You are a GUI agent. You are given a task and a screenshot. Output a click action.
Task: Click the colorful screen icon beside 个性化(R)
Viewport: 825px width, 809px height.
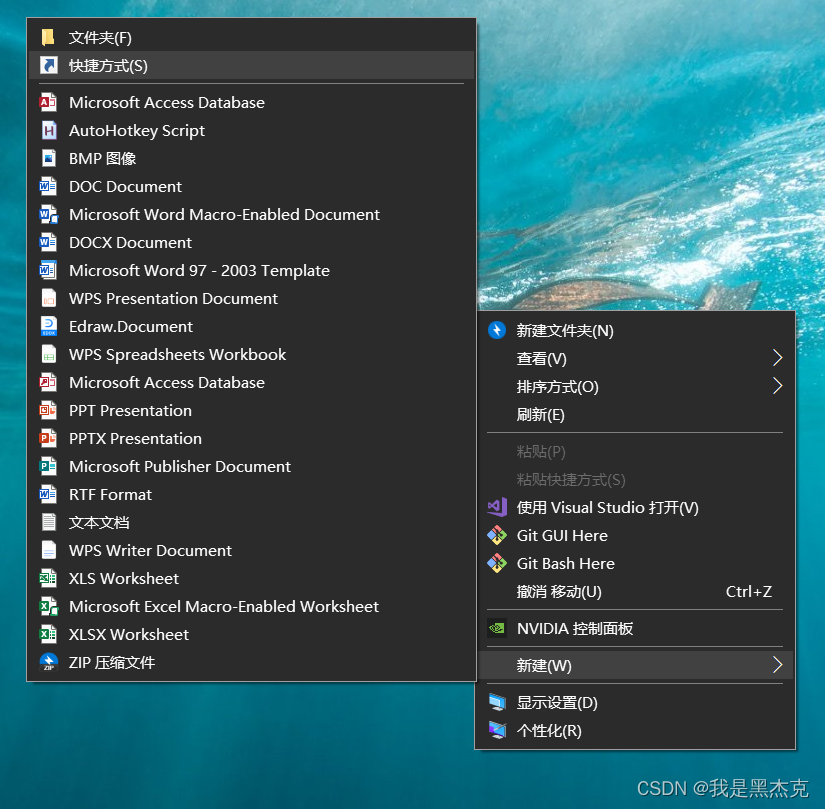click(497, 730)
